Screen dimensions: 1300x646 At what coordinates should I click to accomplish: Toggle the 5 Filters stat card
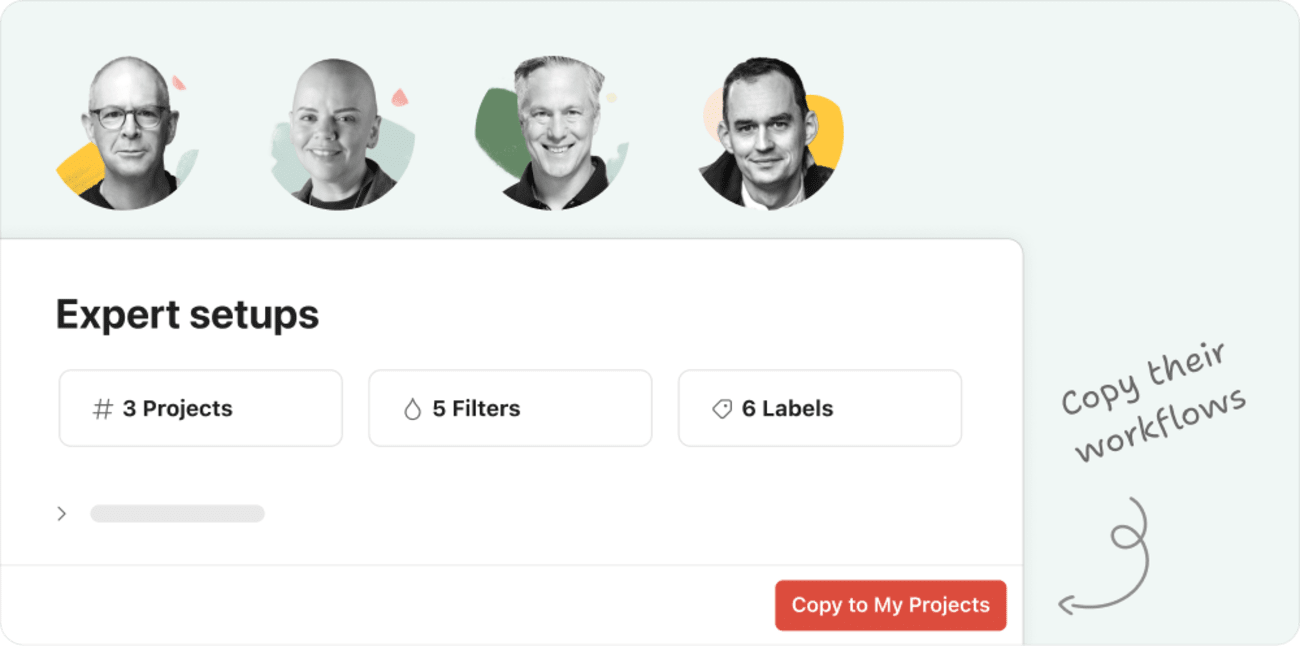[510, 408]
